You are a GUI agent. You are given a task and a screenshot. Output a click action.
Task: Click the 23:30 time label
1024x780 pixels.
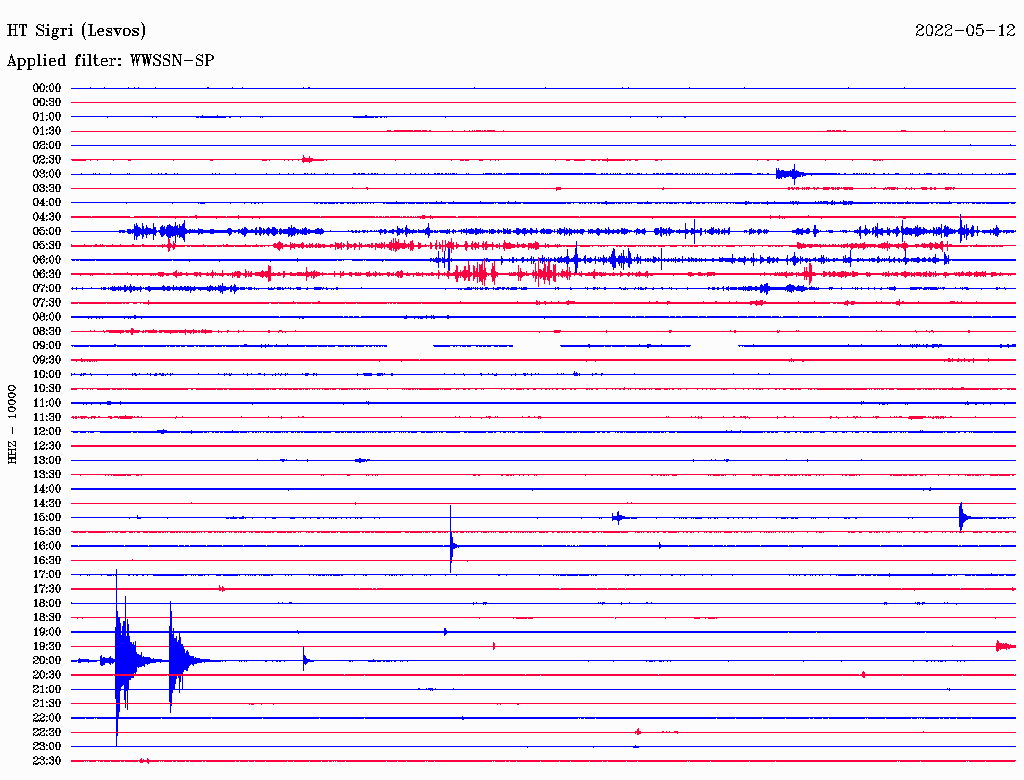47,760
